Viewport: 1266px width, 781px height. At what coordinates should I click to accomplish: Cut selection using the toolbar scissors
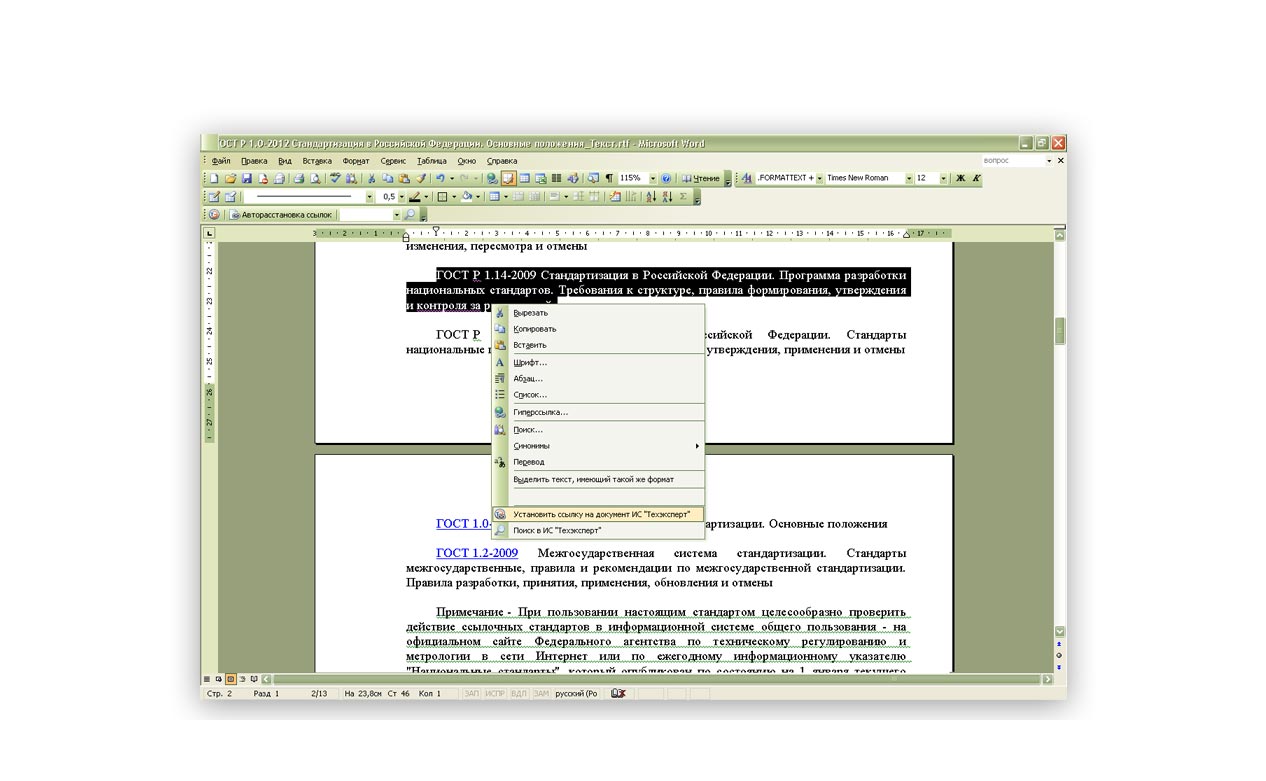pos(372,178)
